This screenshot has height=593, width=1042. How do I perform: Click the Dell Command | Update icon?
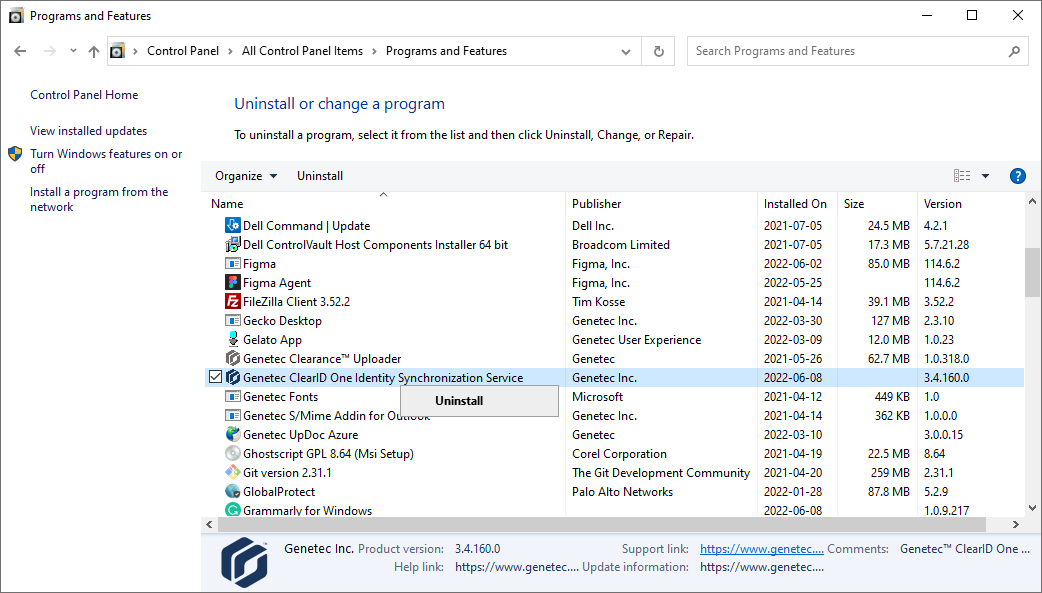click(x=234, y=225)
